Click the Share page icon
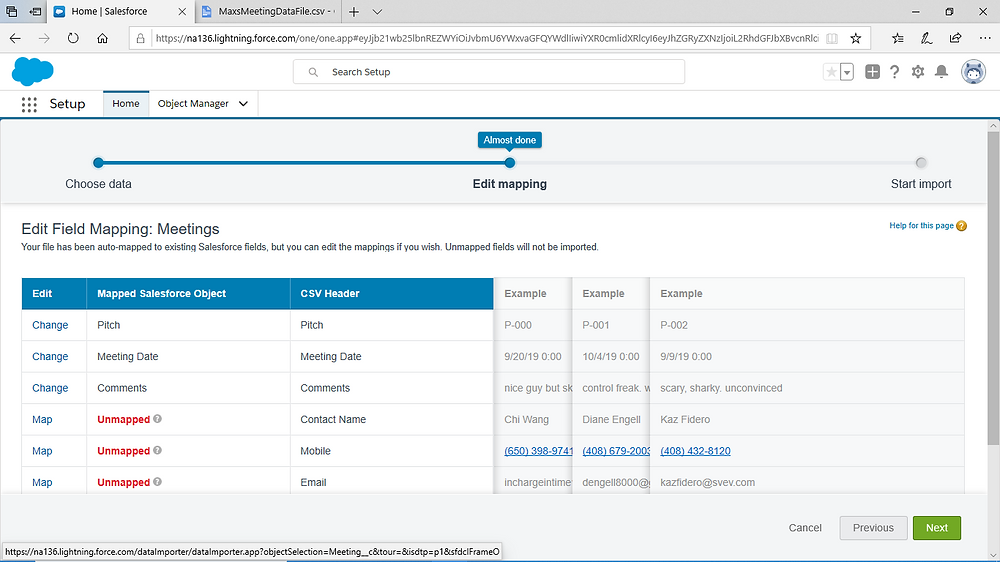Screen dimensions: 1000x562 (x=955, y=38)
